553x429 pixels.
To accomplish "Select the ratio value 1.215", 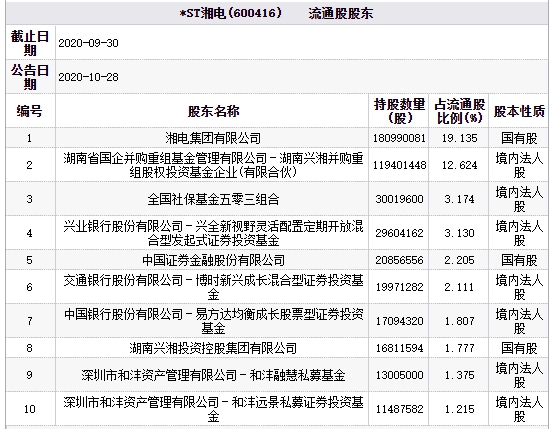I will tap(460, 409).
